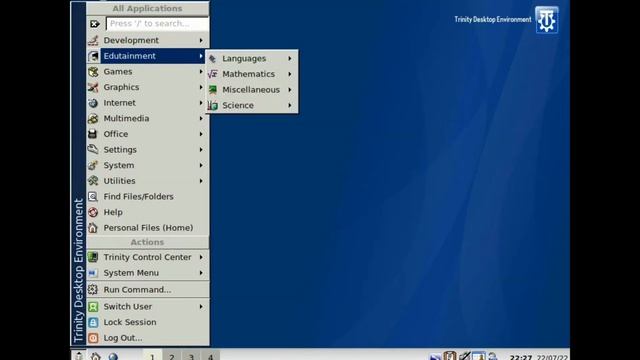The height and width of the screenshot is (360, 640).
Task: Expand the Languages submenu arrow
Action: pyautogui.click(x=289, y=59)
